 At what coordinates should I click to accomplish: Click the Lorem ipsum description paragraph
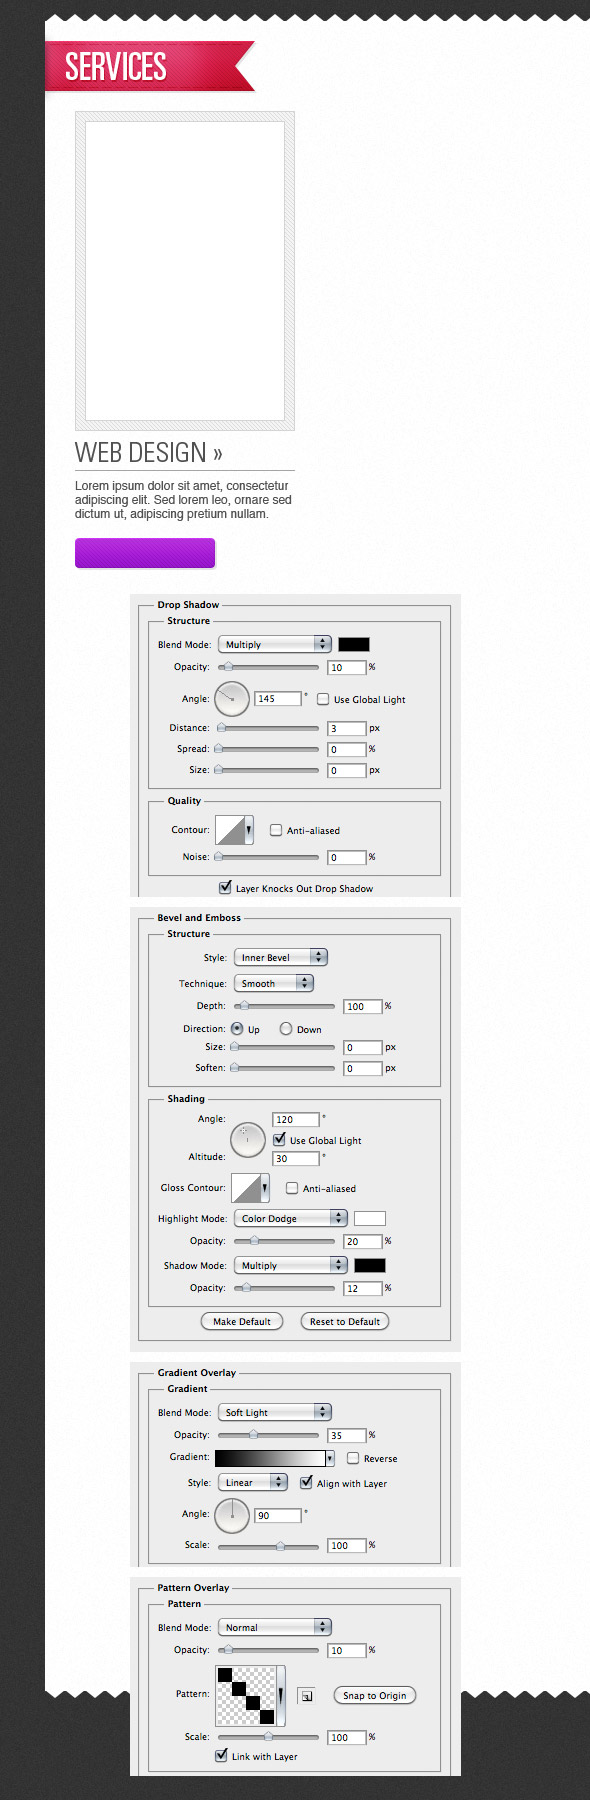point(184,500)
